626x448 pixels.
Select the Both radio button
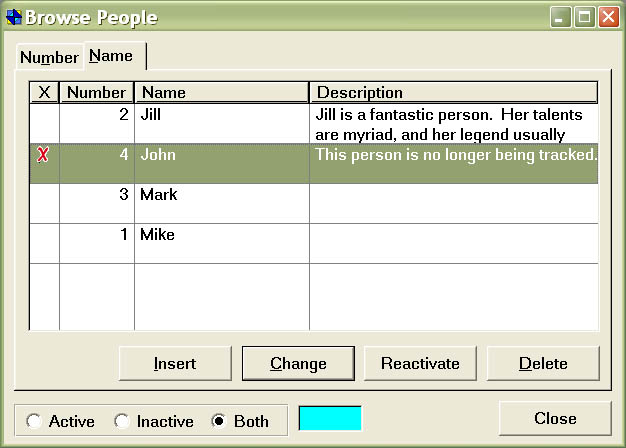click(x=219, y=421)
